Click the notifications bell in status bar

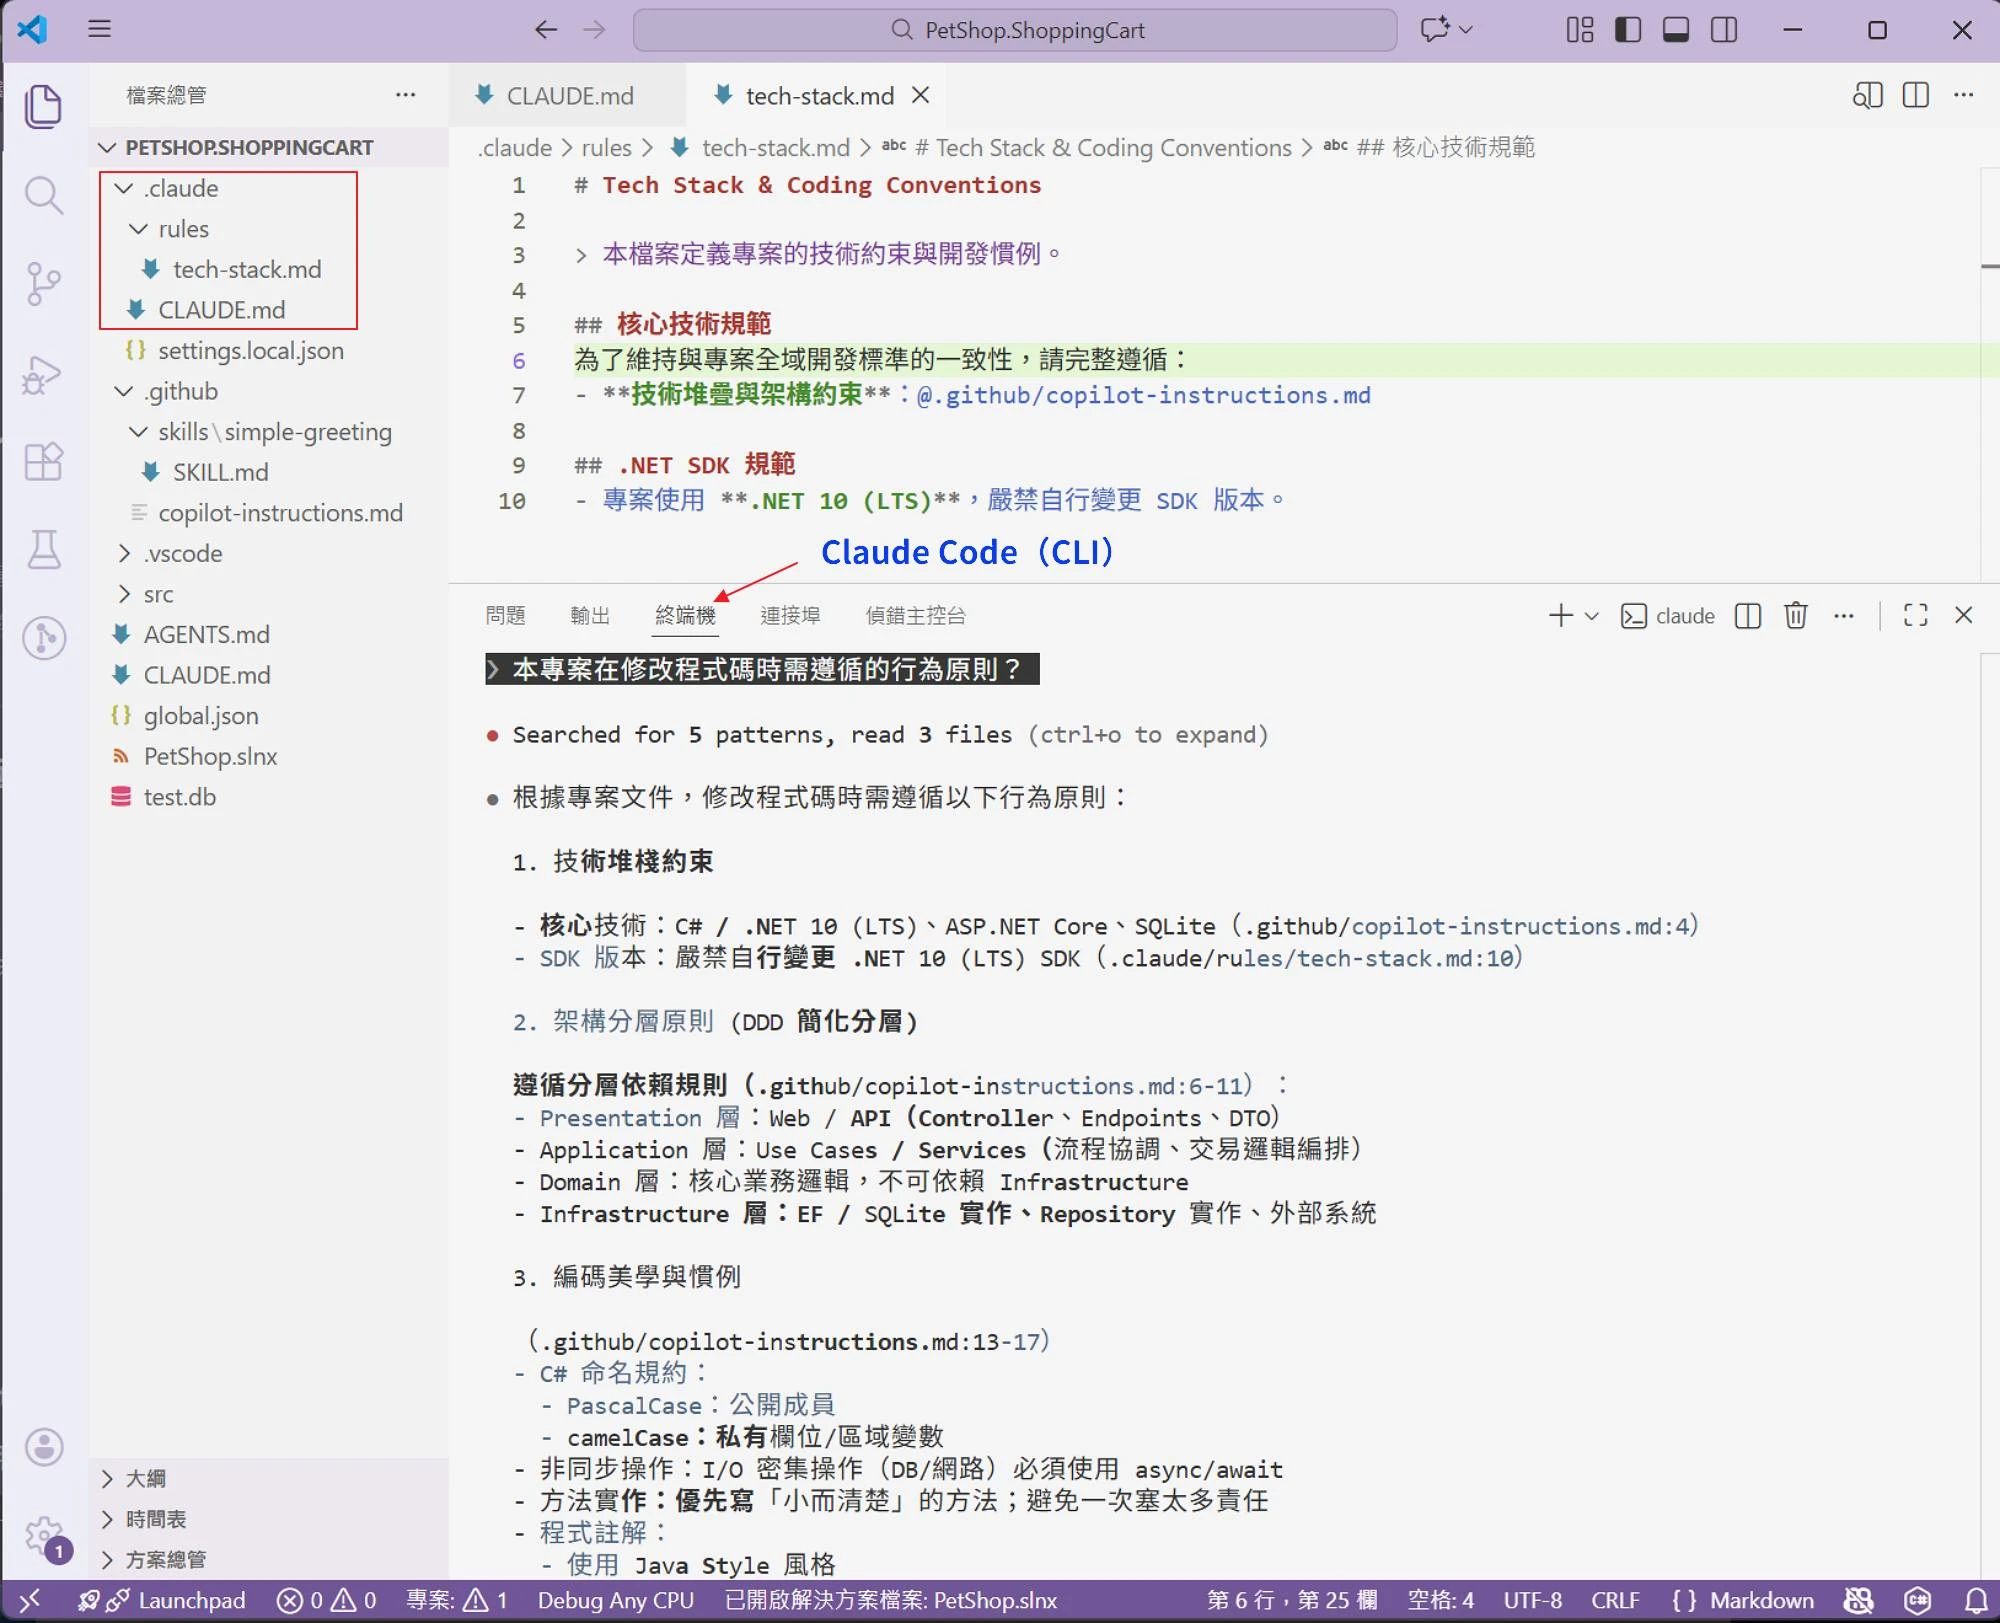1976,1600
